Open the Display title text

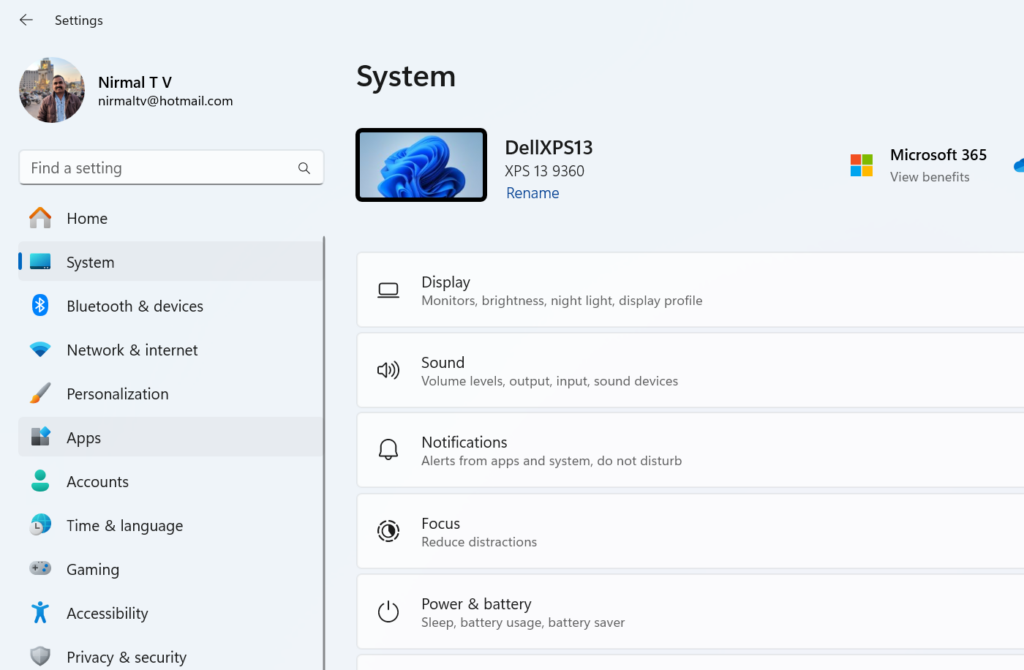(445, 282)
